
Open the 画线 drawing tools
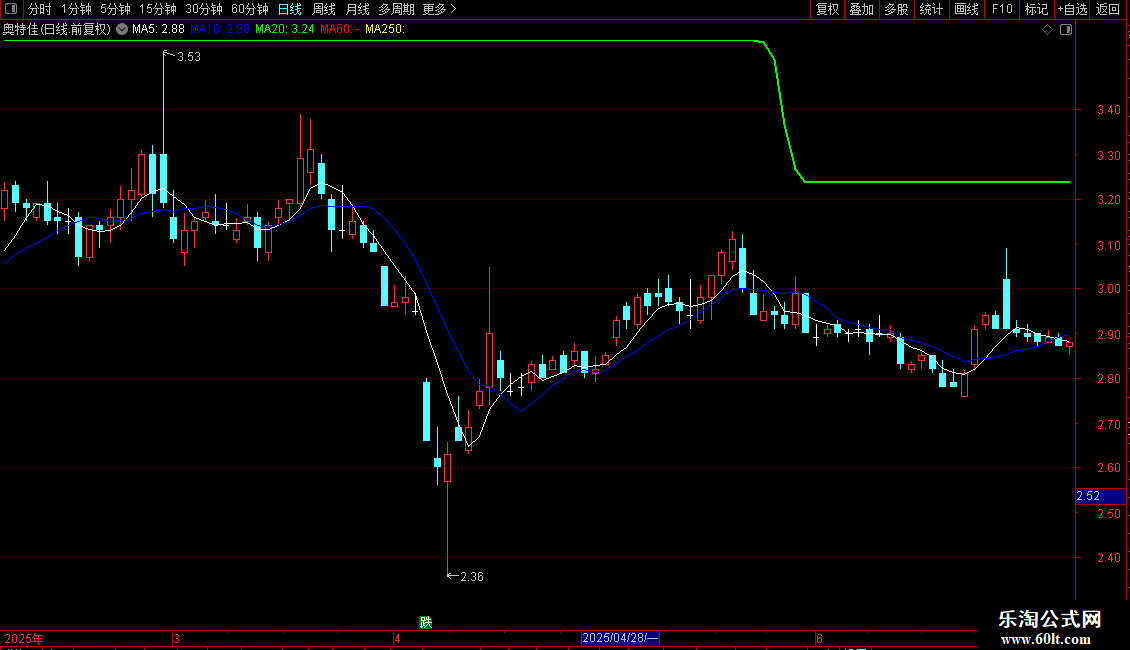pyautogui.click(x=966, y=9)
